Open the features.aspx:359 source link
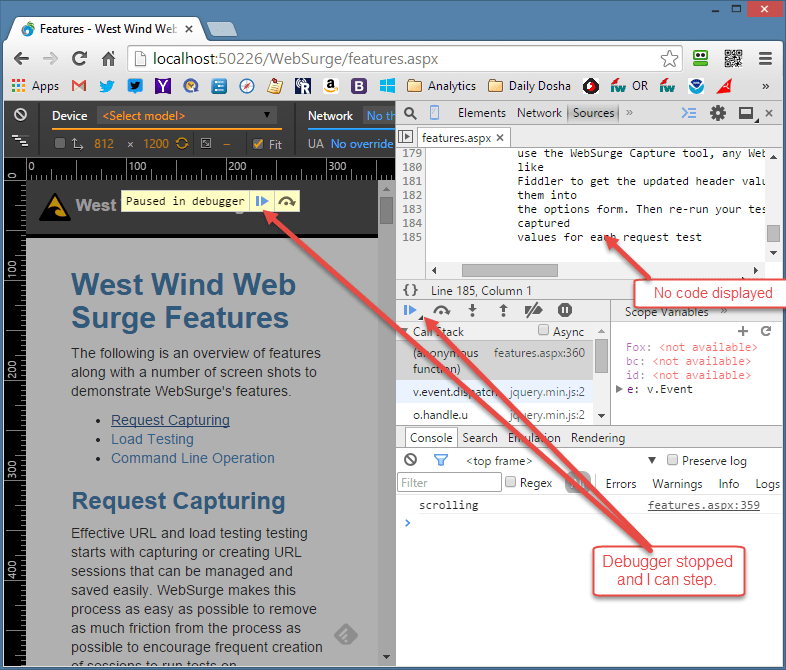 coord(703,505)
